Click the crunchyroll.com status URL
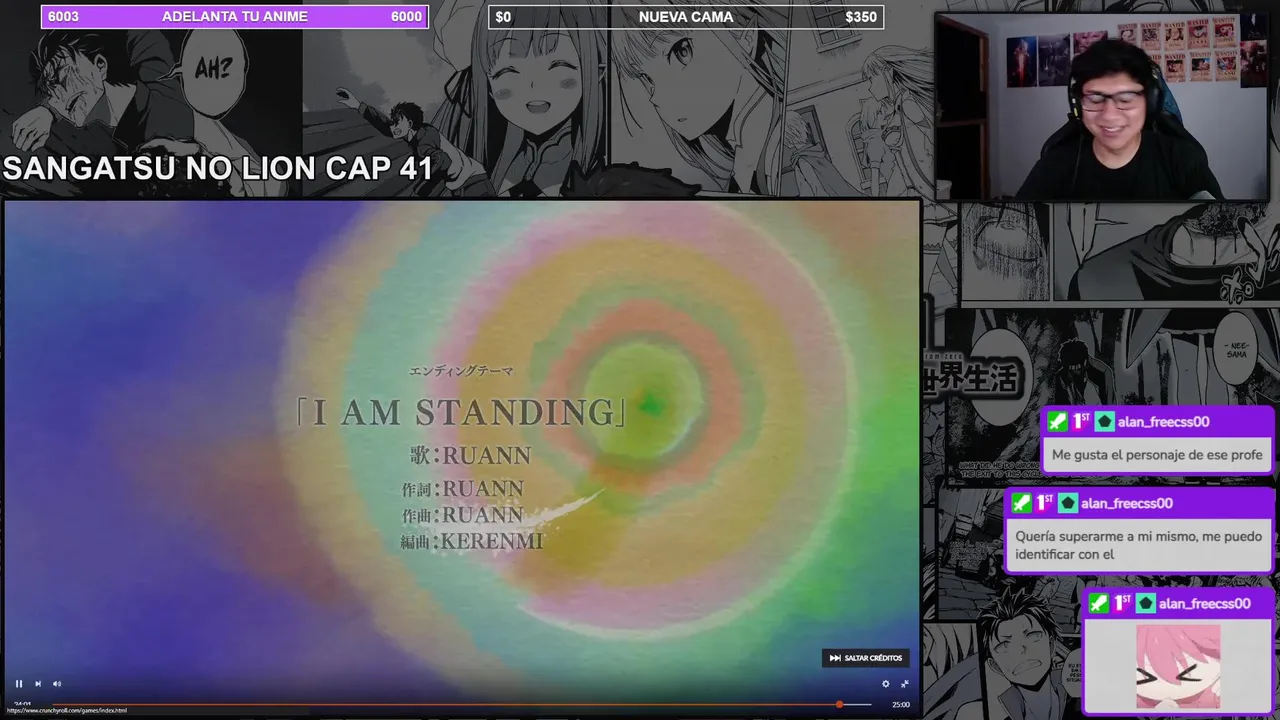 [x=67, y=711]
